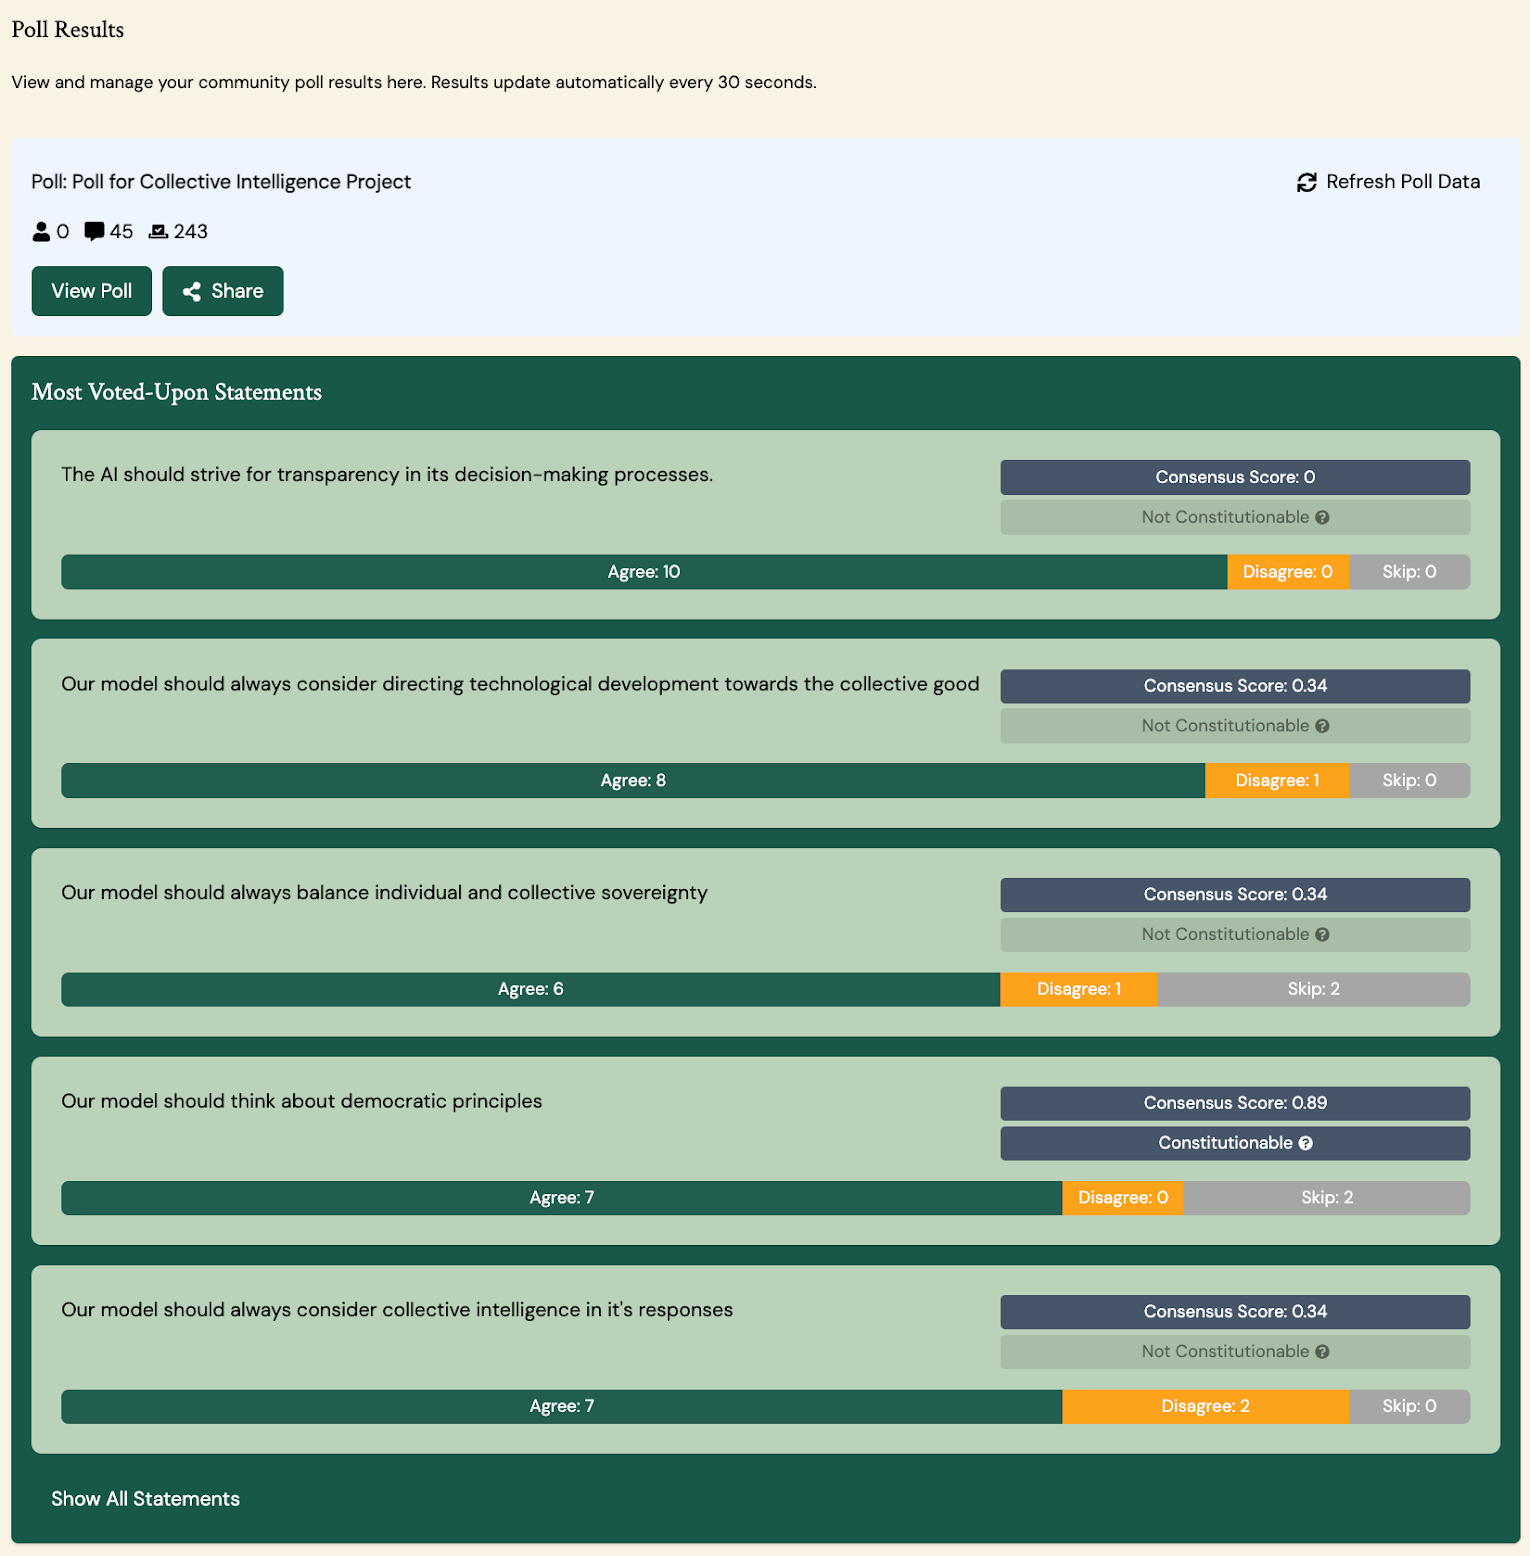1530x1556 pixels.
Task: Click Consensus Score: 0.34 for sovereignty statement
Action: pyautogui.click(x=1235, y=894)
